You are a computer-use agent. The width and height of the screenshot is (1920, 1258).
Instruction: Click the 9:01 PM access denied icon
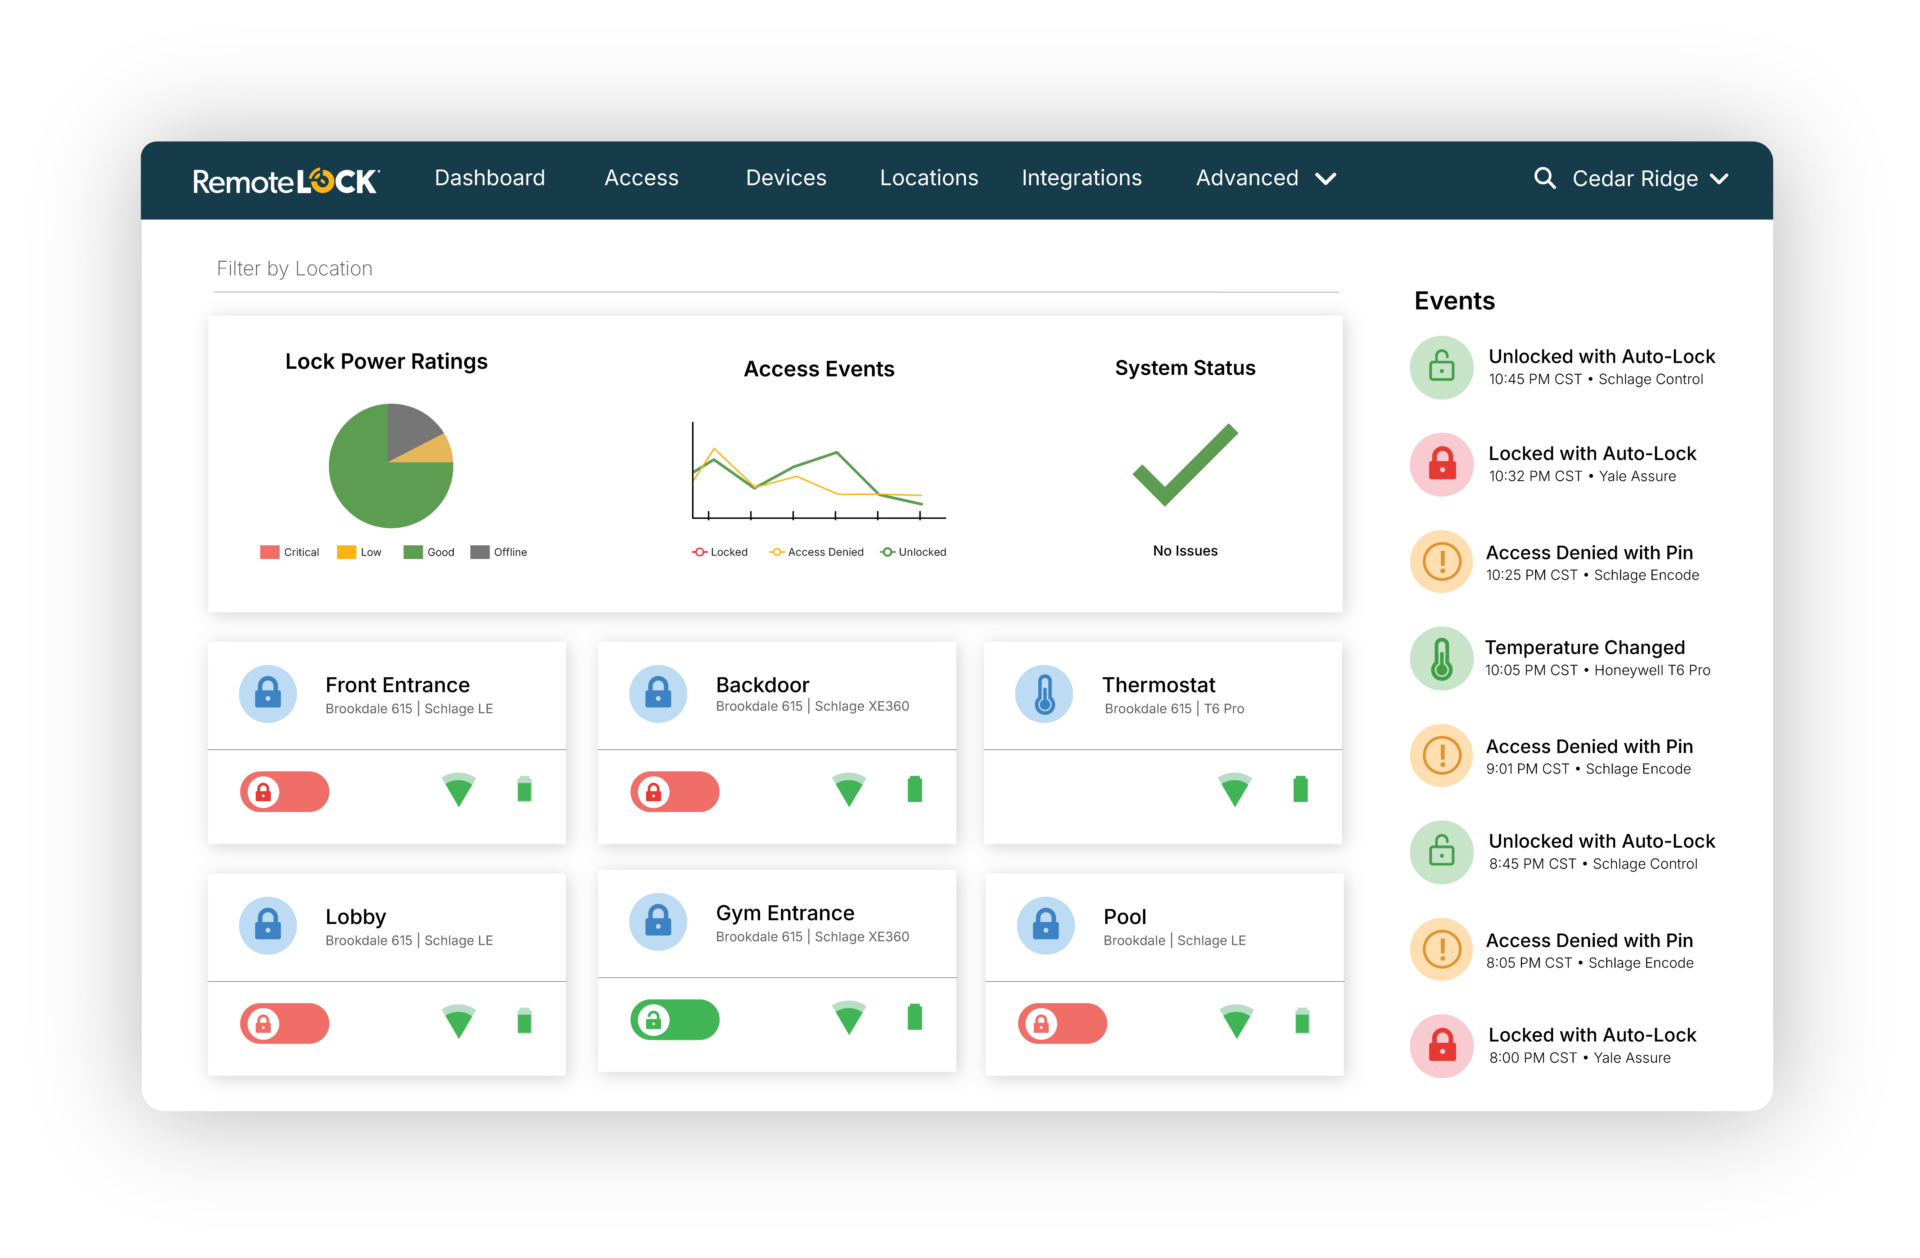(1442, 756)
